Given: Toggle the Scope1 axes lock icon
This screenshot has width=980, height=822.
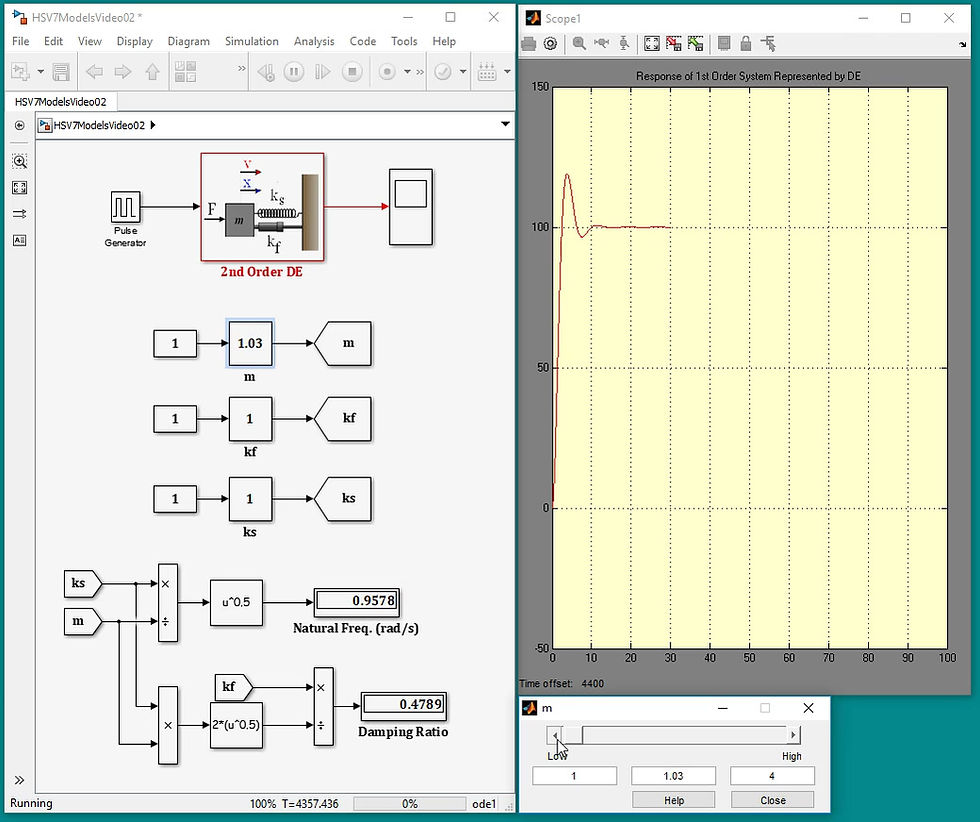Looking at the screenshot, I should coord(746,44).
